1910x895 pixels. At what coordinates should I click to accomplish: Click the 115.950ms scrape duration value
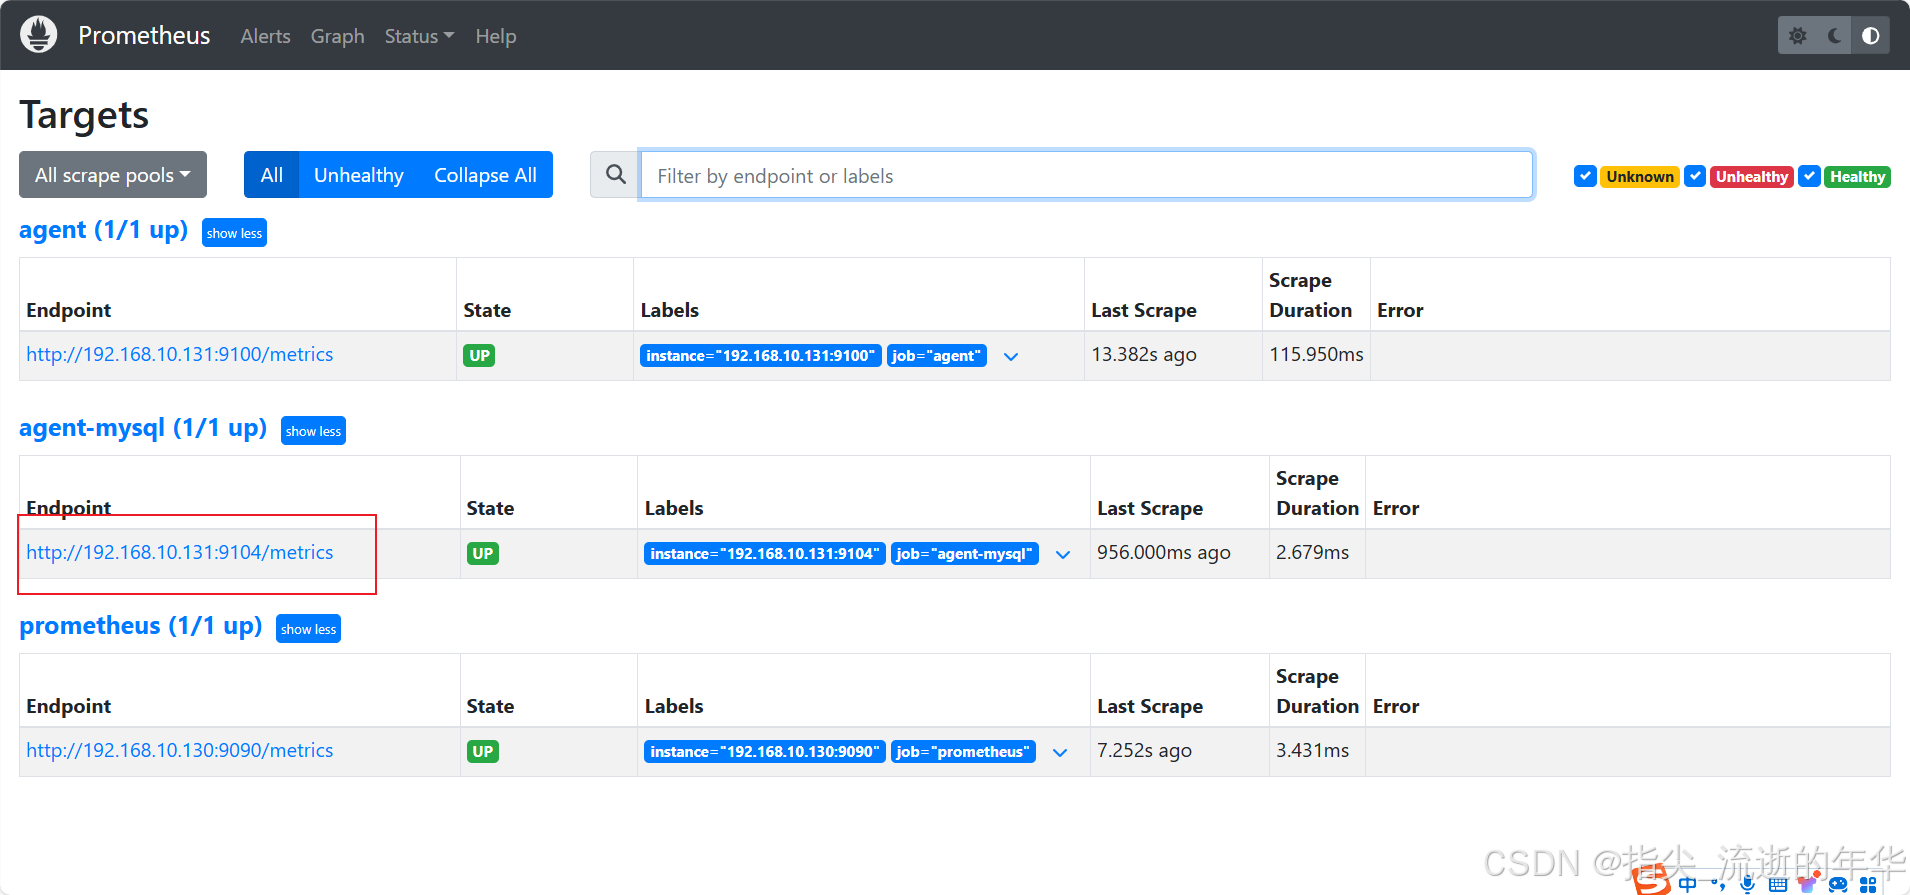[1316, 355]
